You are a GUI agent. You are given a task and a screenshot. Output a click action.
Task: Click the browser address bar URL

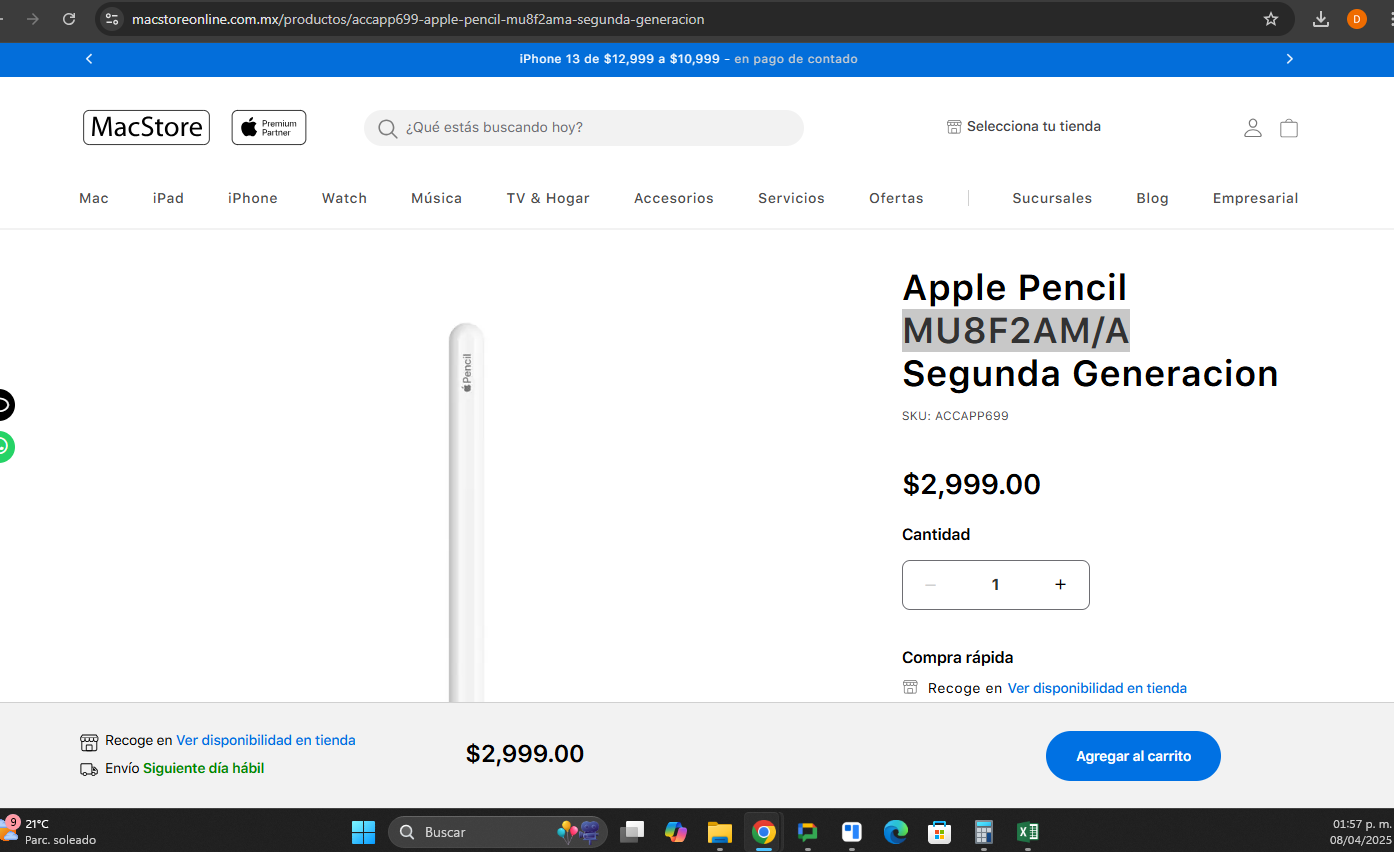click(x=418, y=19)
